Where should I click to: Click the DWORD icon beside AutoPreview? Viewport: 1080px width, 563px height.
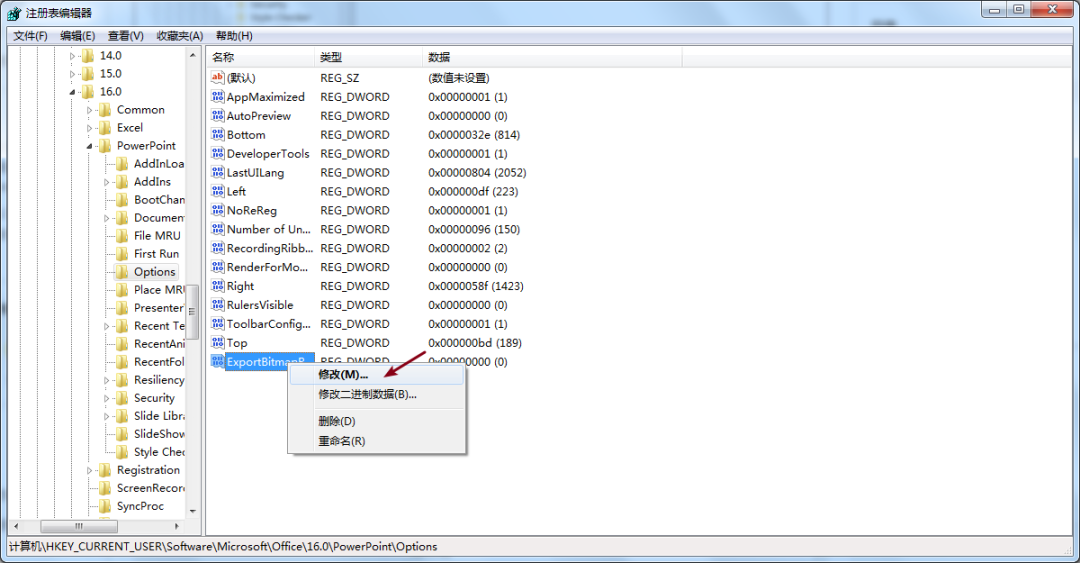pyautogui.click(x=218, y=115)
